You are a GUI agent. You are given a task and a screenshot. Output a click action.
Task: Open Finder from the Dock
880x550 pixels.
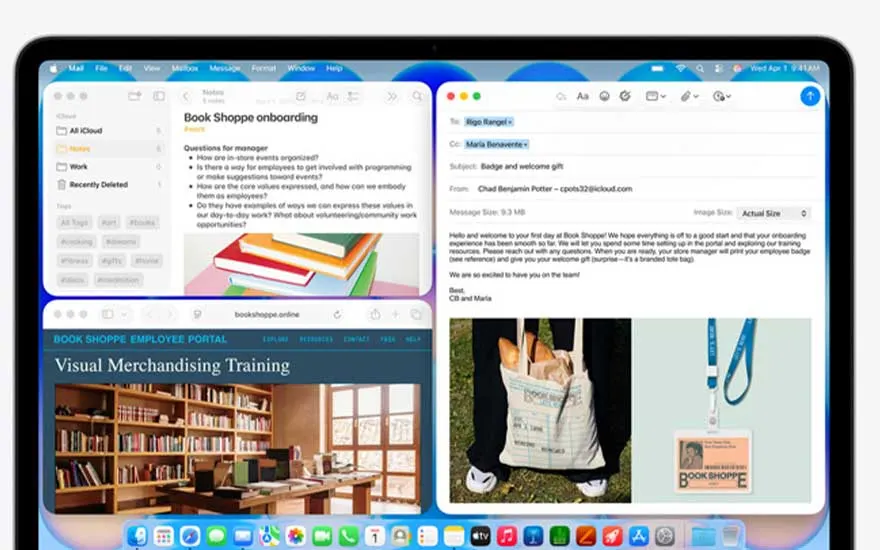pyautogui.click(x=137, y=536)
